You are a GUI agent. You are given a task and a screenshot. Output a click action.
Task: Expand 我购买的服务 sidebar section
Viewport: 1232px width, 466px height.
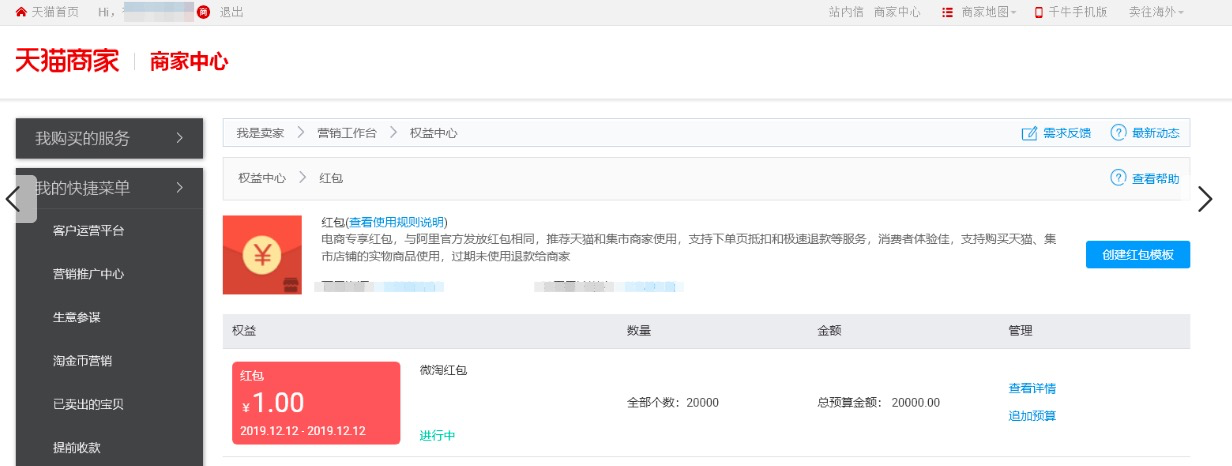(x=110, y=138)
